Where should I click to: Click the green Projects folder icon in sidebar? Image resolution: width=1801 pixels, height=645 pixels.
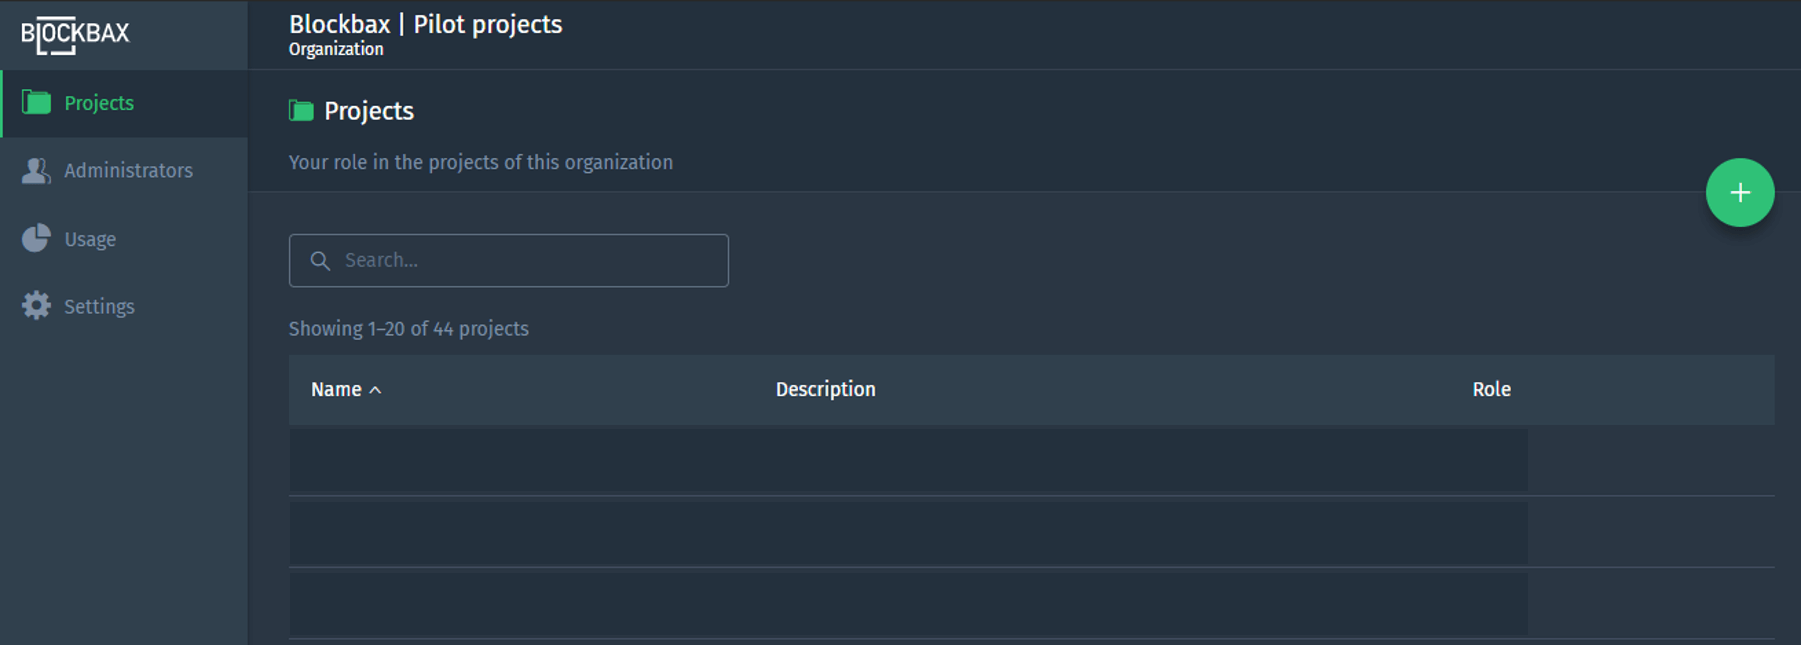tap(37, 102)
